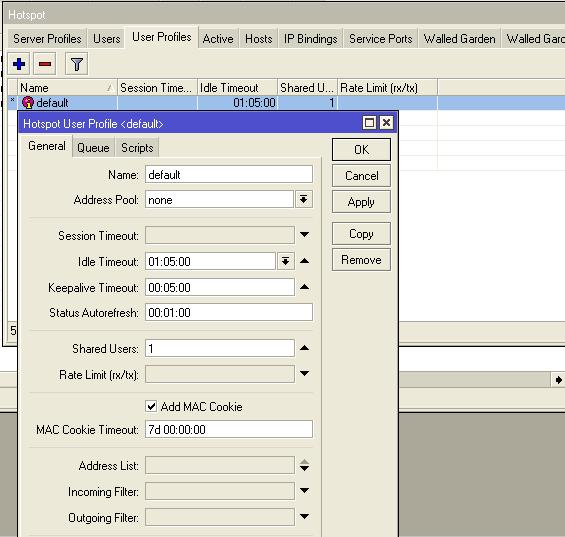Expand the Incoming Filter field
The height and width of the screenshot is (537, 565).
(304, 490)
